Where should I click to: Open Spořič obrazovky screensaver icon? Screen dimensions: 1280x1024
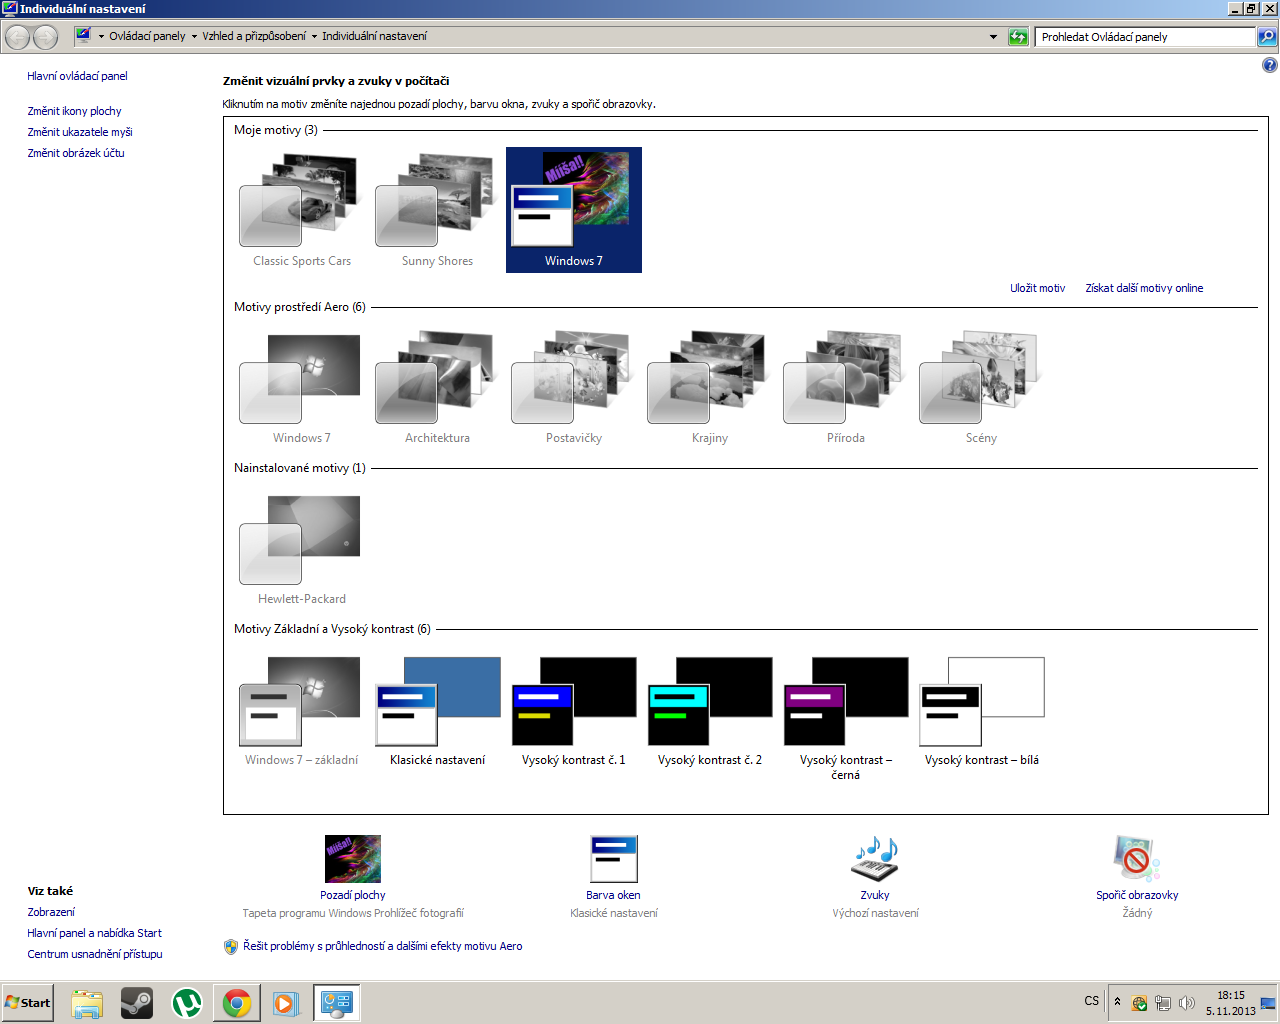point(1137,859)
